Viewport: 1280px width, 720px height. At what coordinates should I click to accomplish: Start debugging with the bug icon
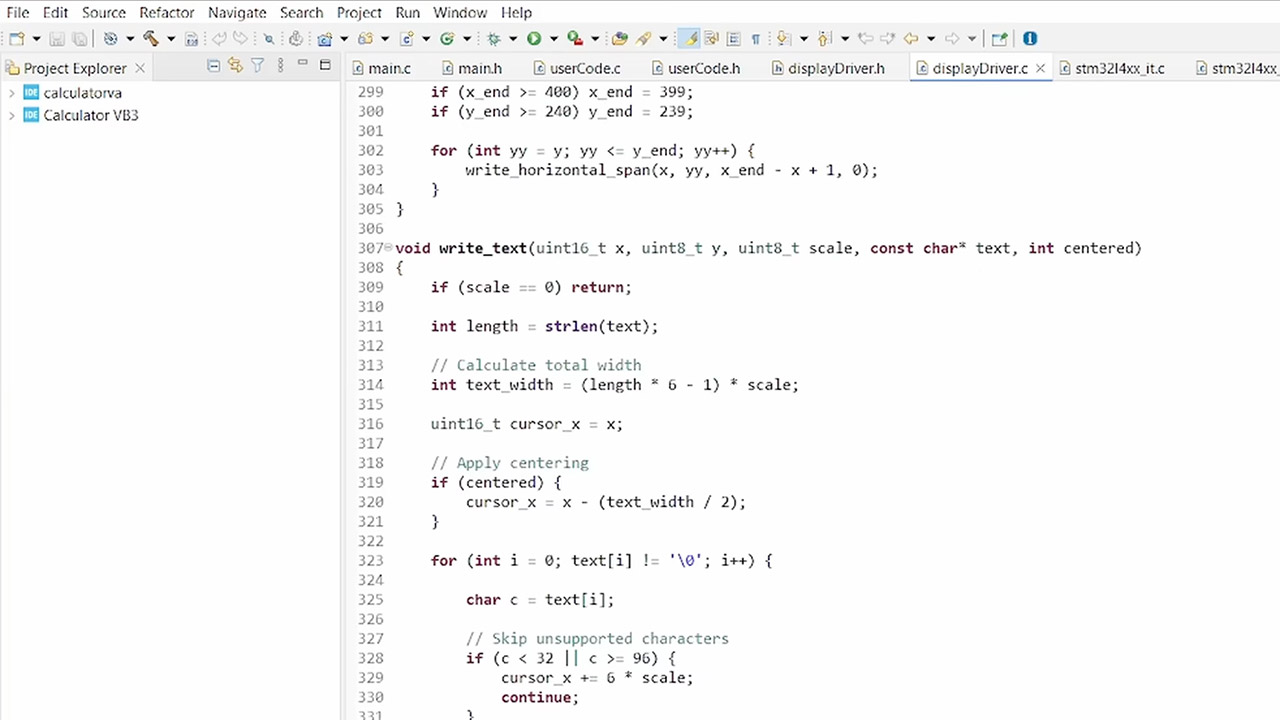pyautogui.click(x=494, y=39)
